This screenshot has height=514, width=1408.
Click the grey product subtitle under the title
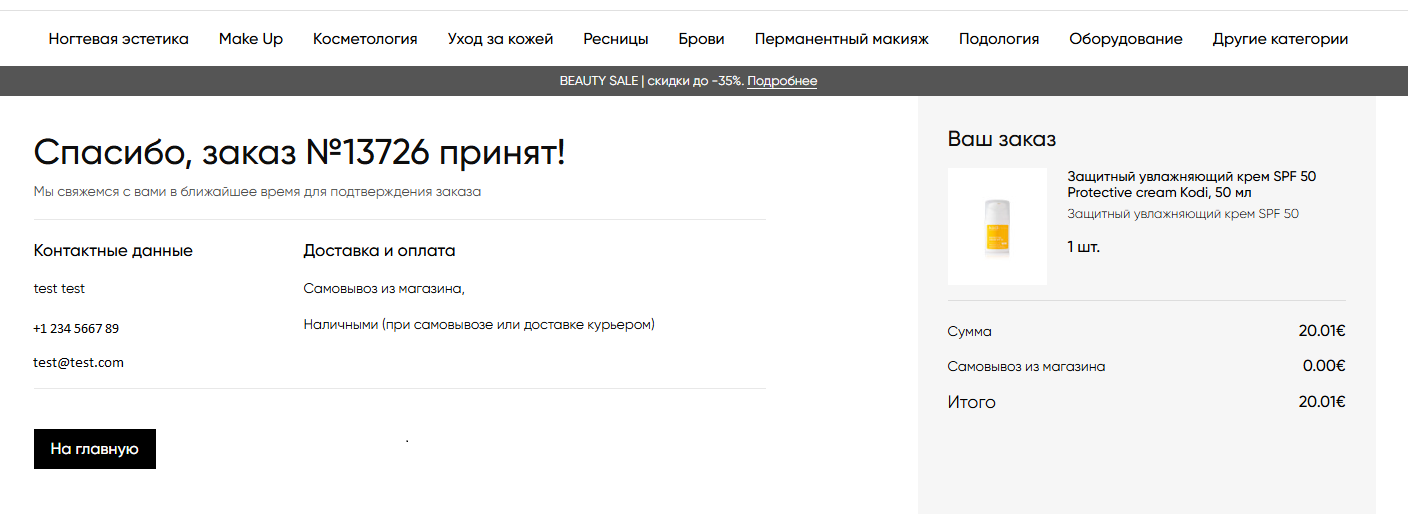tap(1182, 214)
